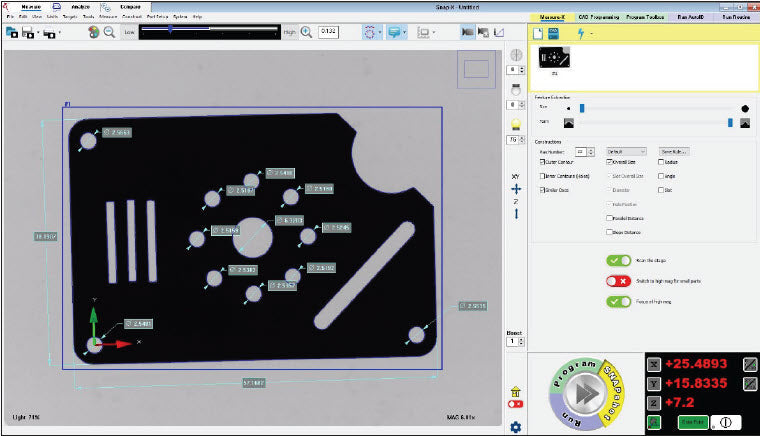760x436 pixels.
Task: Click the yellow home icon
Action: pyautogui.click(x=515, y=391)
